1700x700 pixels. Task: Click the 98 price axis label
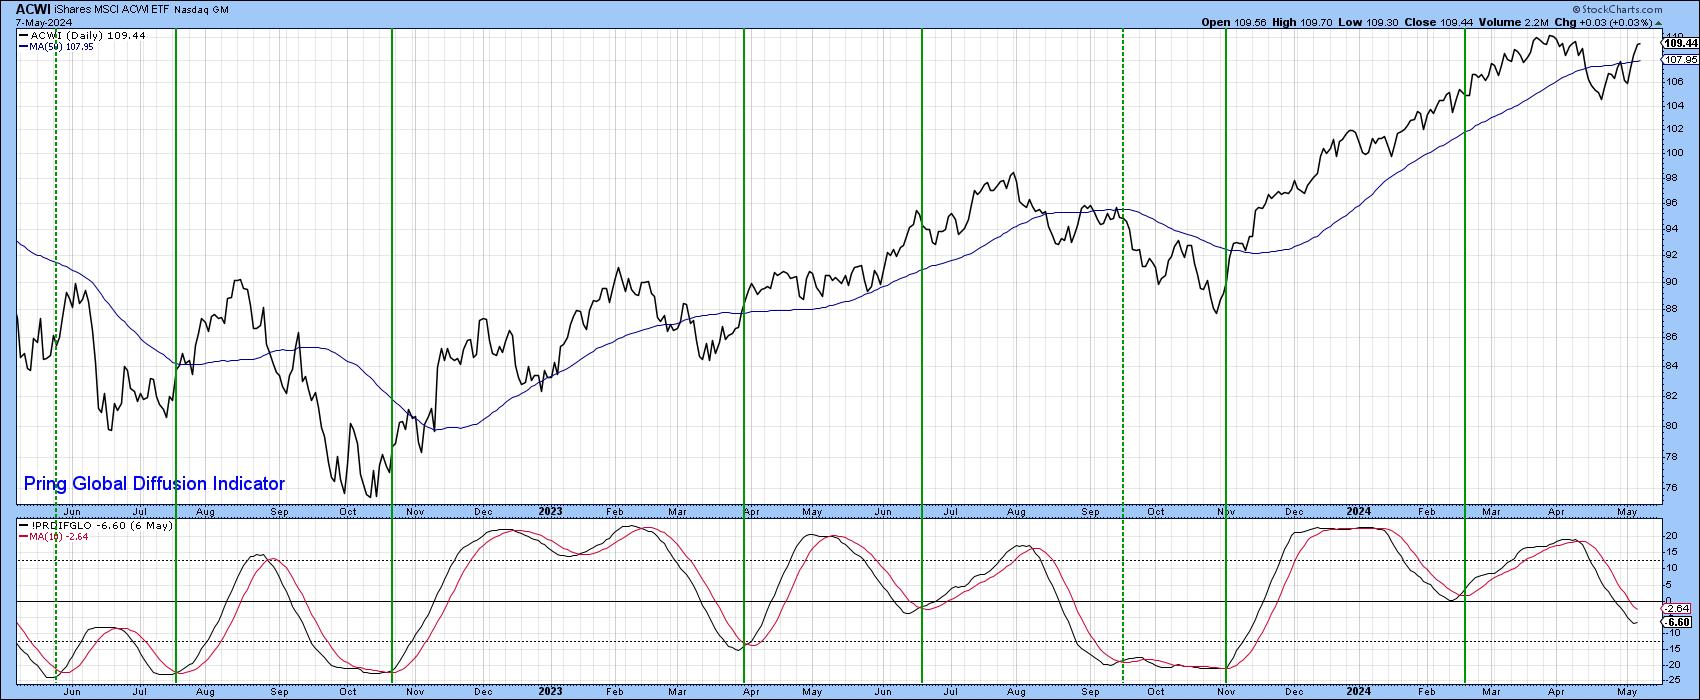1670,179
